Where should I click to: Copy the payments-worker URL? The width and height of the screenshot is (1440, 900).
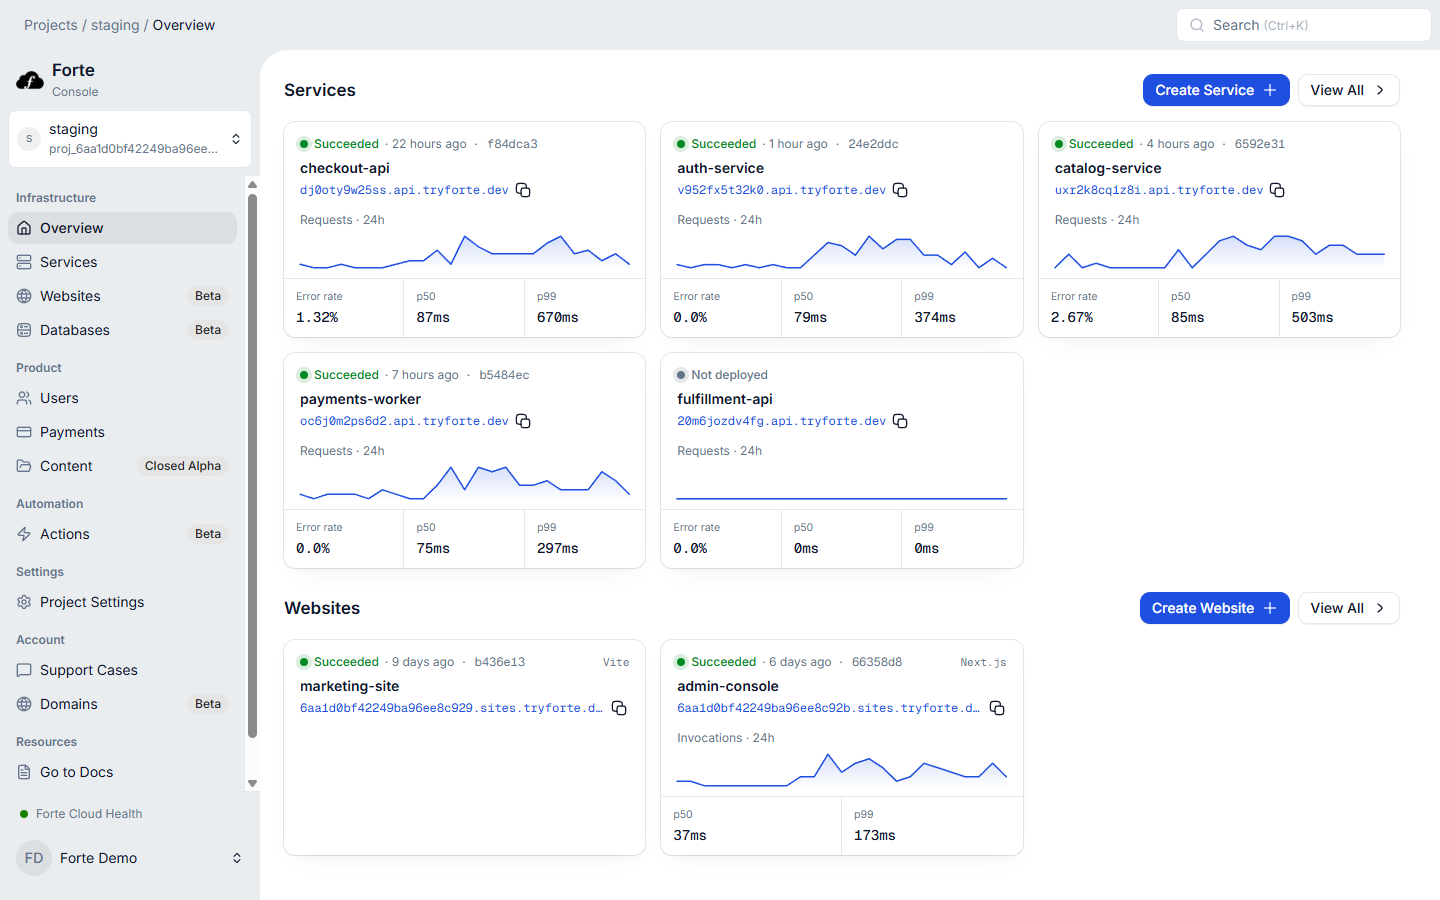523,421
